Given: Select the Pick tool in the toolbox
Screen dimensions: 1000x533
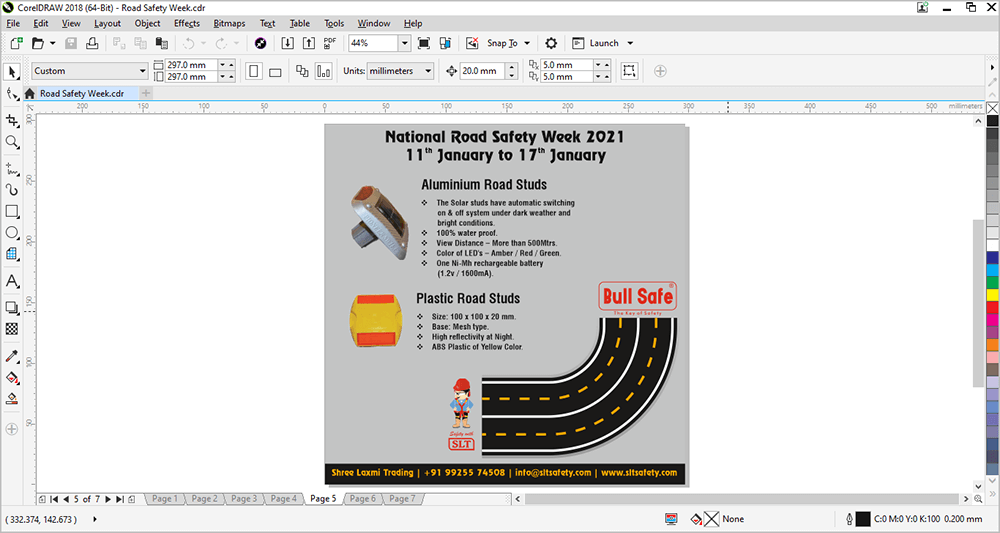Looking at the screenshot, I should click(x=11, y=71).
